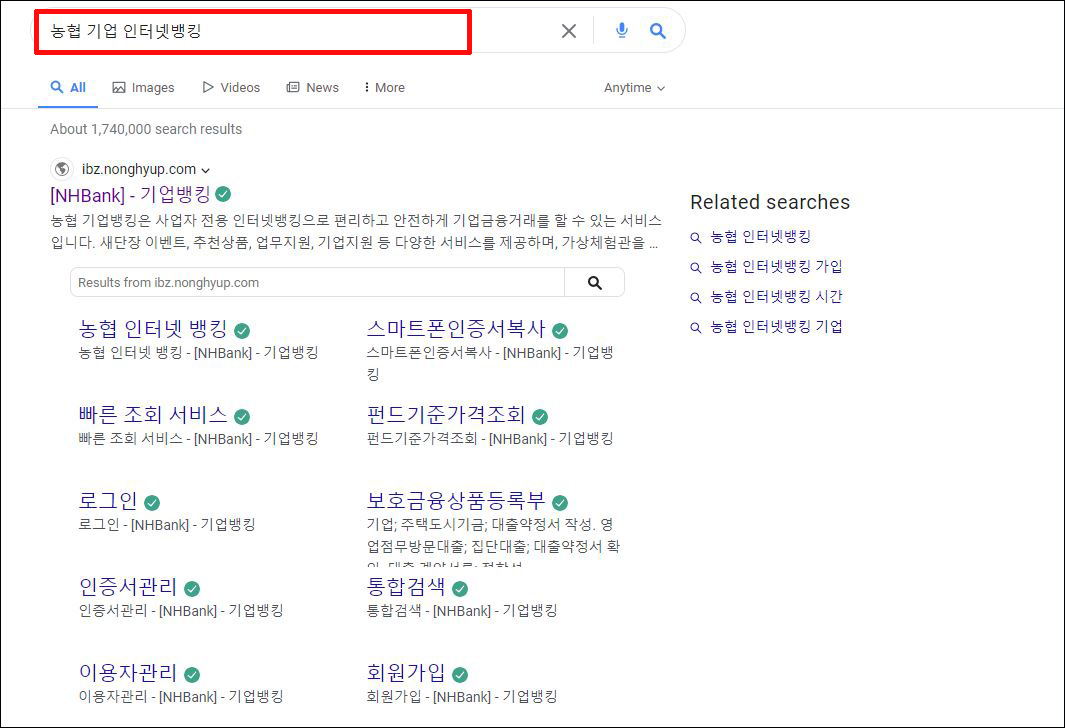Open the 로그인 sitelink
The image size is (1065, 728).
[108, 500]
